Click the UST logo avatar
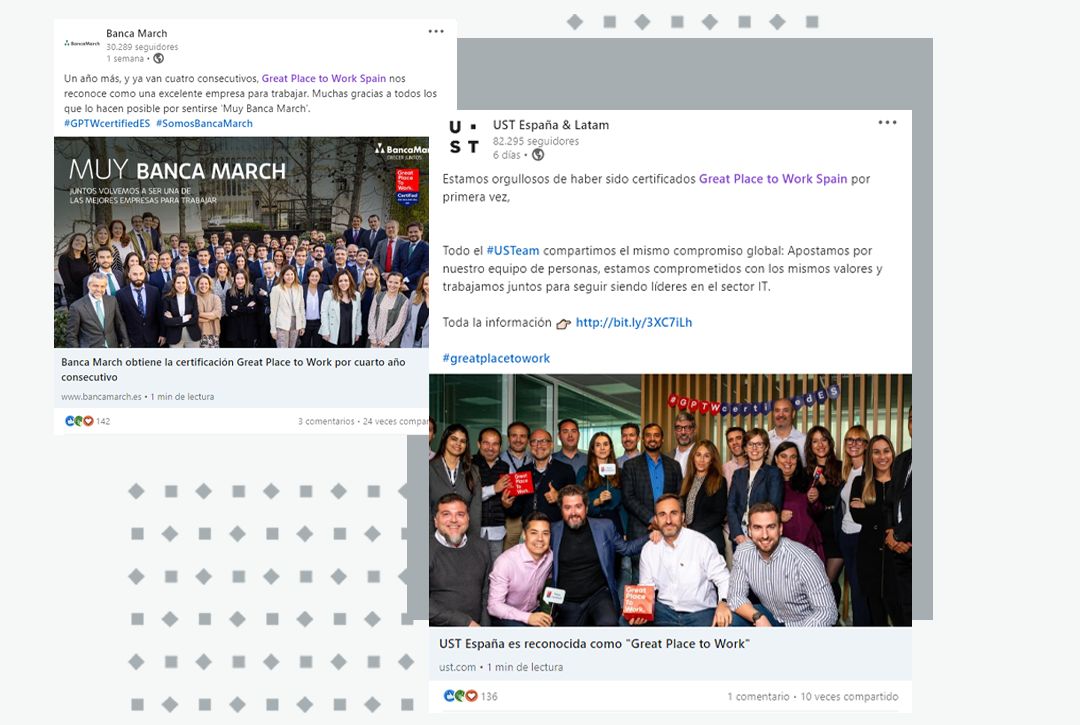This screenshot has width=1080, height=725. point(464,137)
